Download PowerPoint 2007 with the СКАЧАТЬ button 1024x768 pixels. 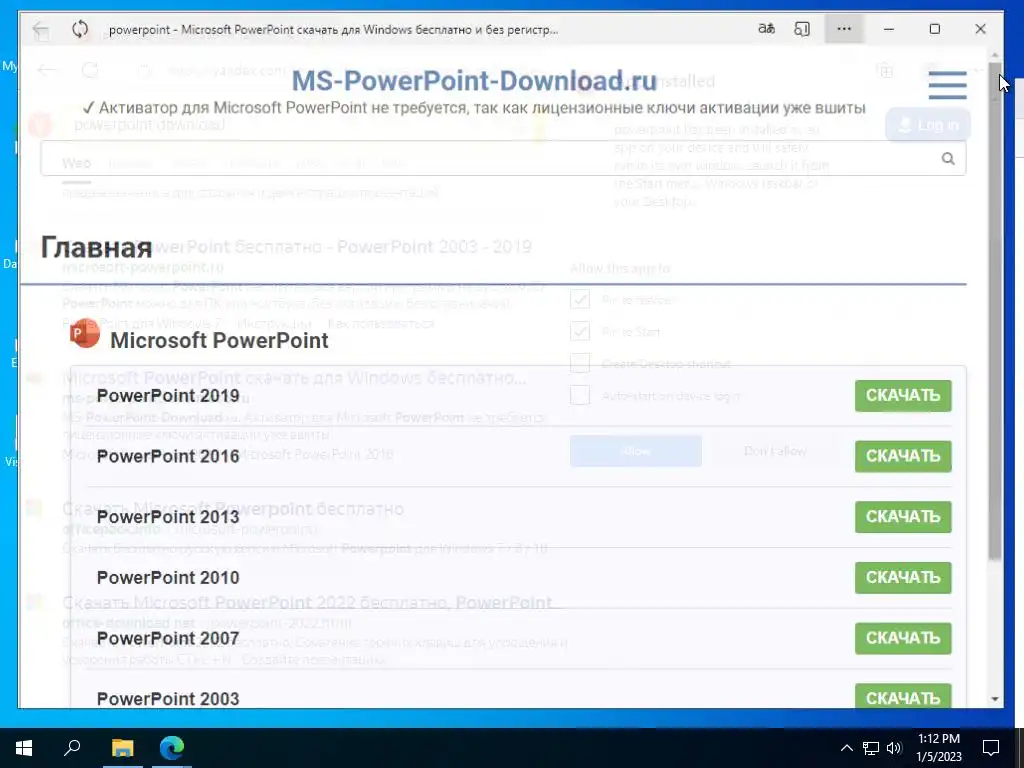tap(903, 638)
